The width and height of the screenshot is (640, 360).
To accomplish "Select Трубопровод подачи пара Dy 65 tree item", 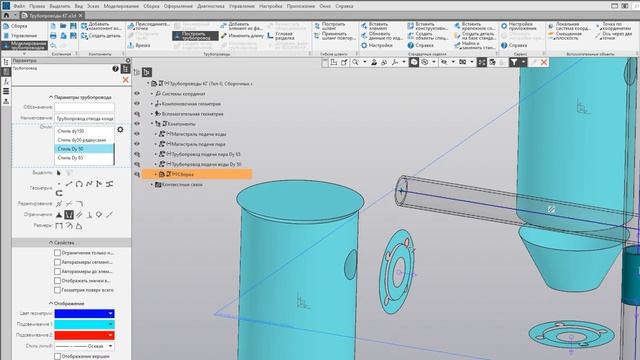I will coord(205,154).
